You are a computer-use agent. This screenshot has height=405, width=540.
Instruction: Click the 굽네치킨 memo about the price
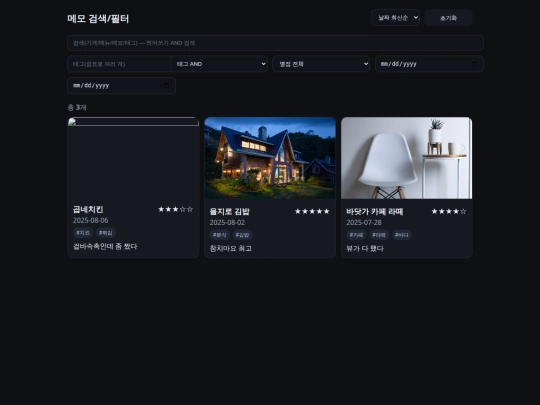tap(105, 246)
